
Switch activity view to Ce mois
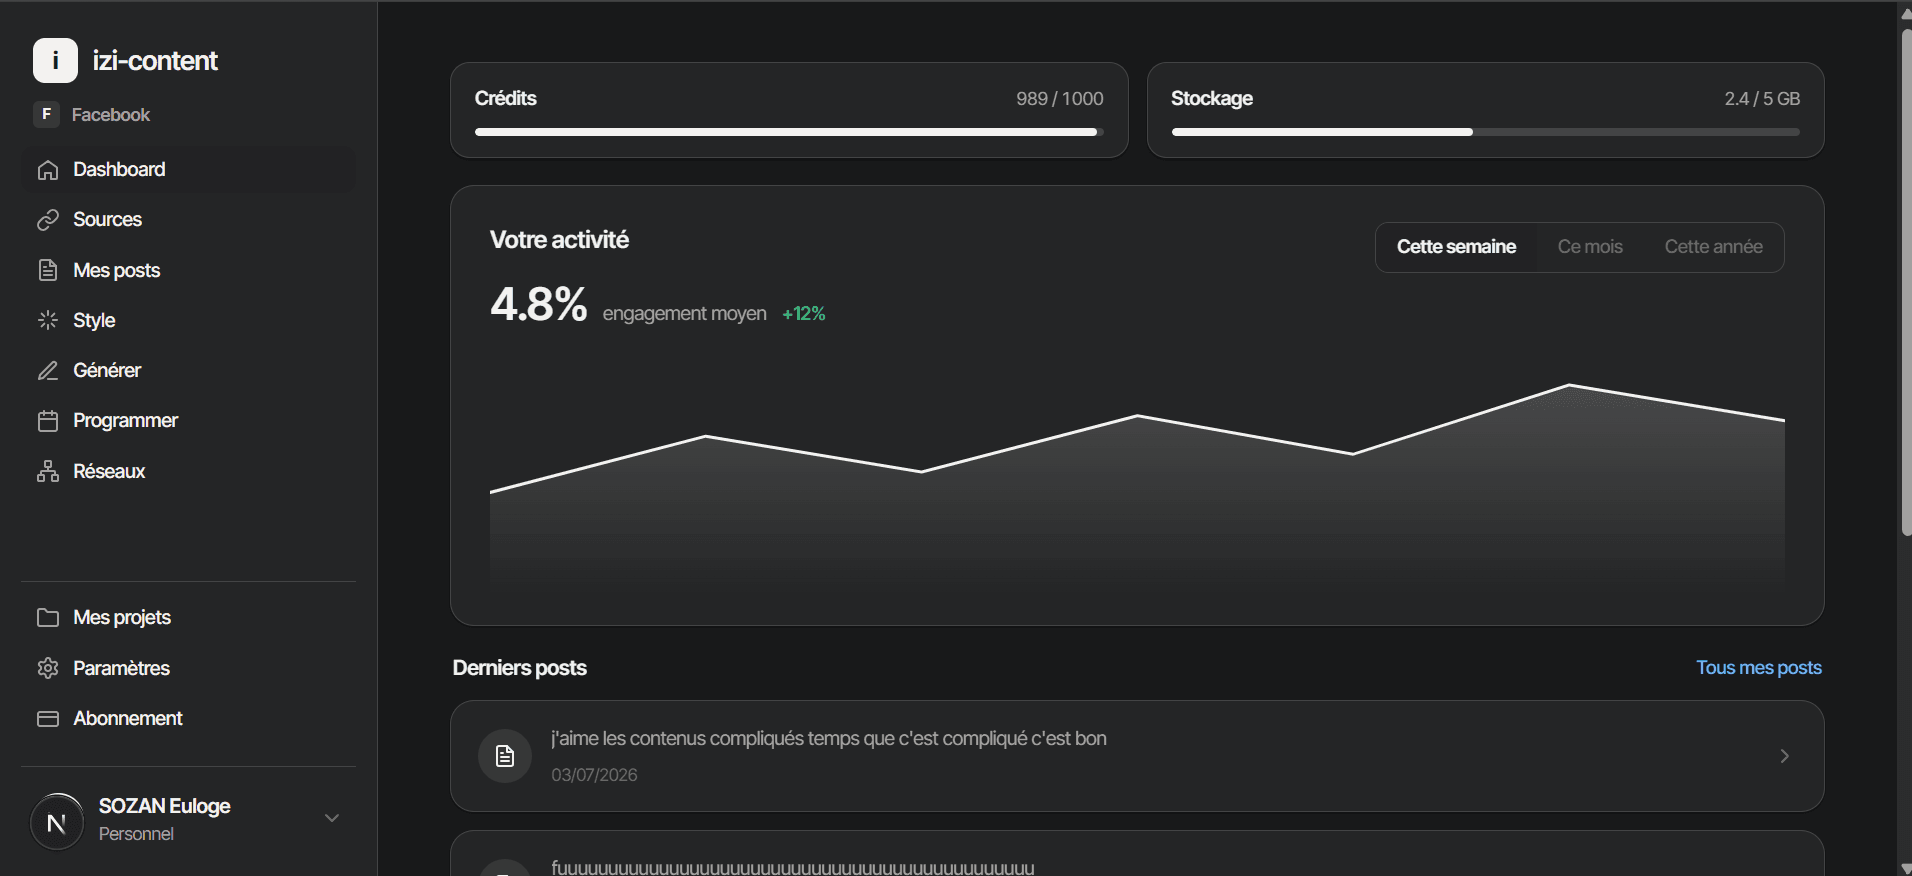point(1590,247)
